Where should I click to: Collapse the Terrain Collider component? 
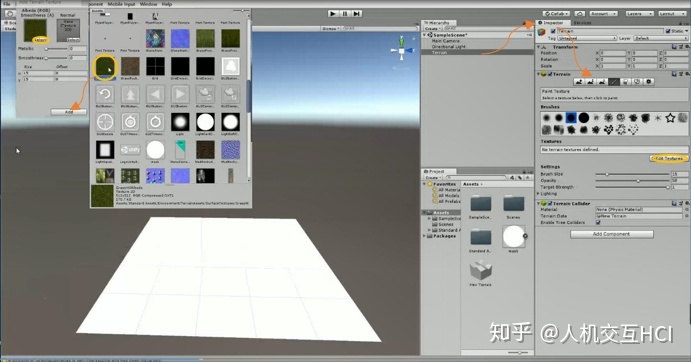coord(539,203)
